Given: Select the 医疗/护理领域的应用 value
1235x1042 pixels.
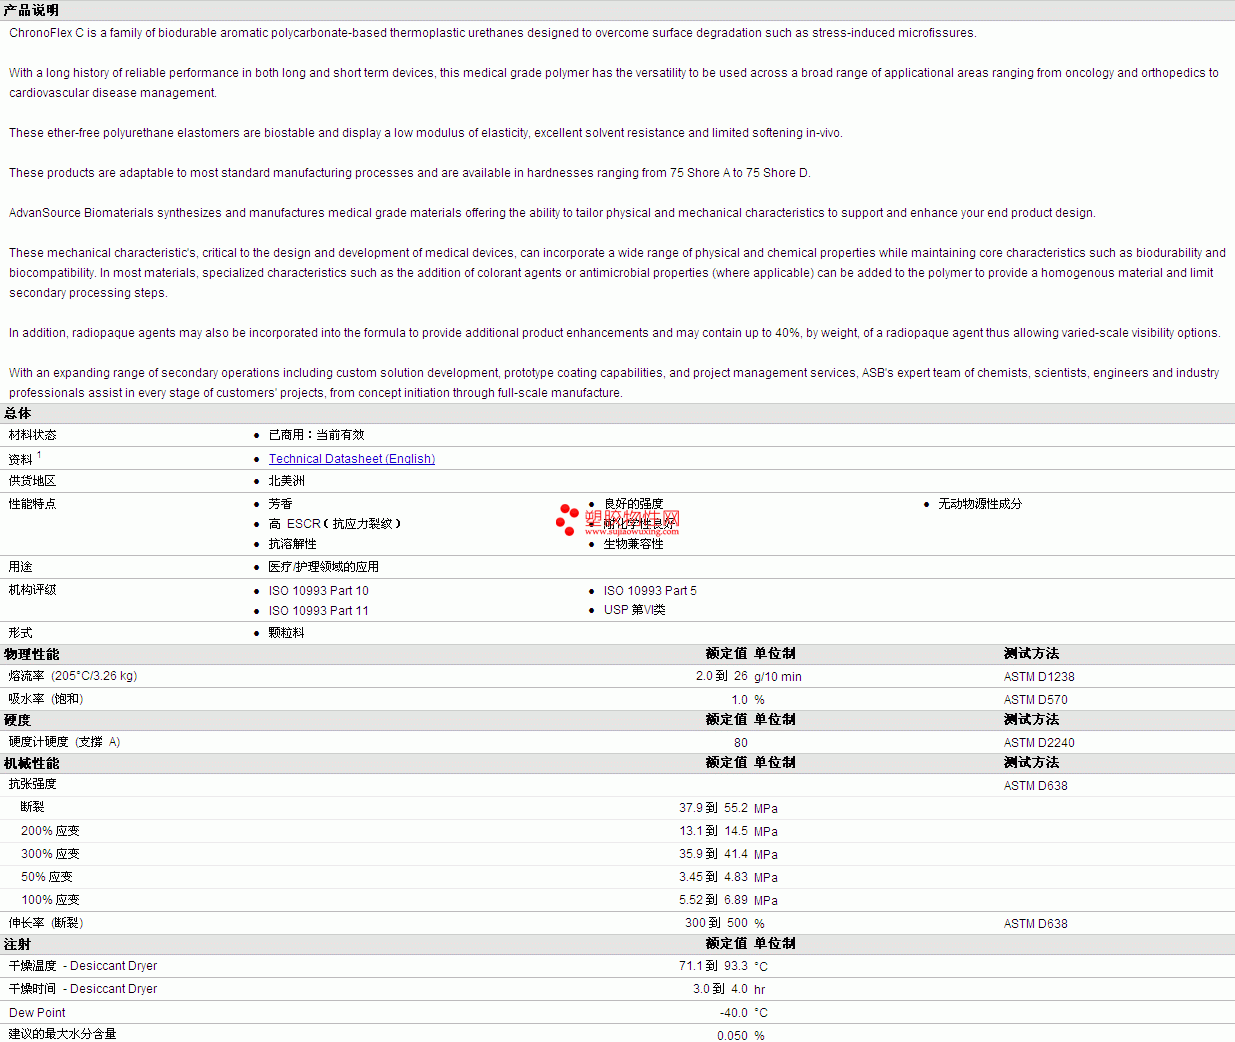Looking at the screenshot, I should point(324,567).
